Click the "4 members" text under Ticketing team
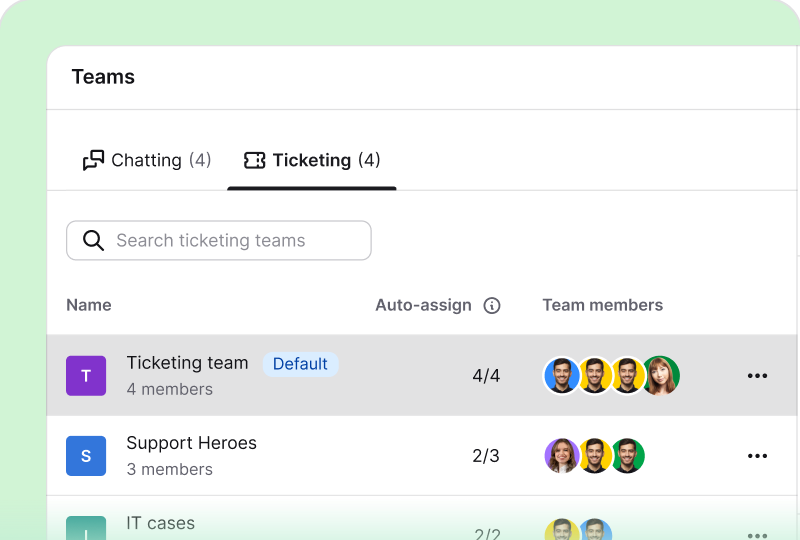Screen dimensions: 800x540 tap(170, 389)
